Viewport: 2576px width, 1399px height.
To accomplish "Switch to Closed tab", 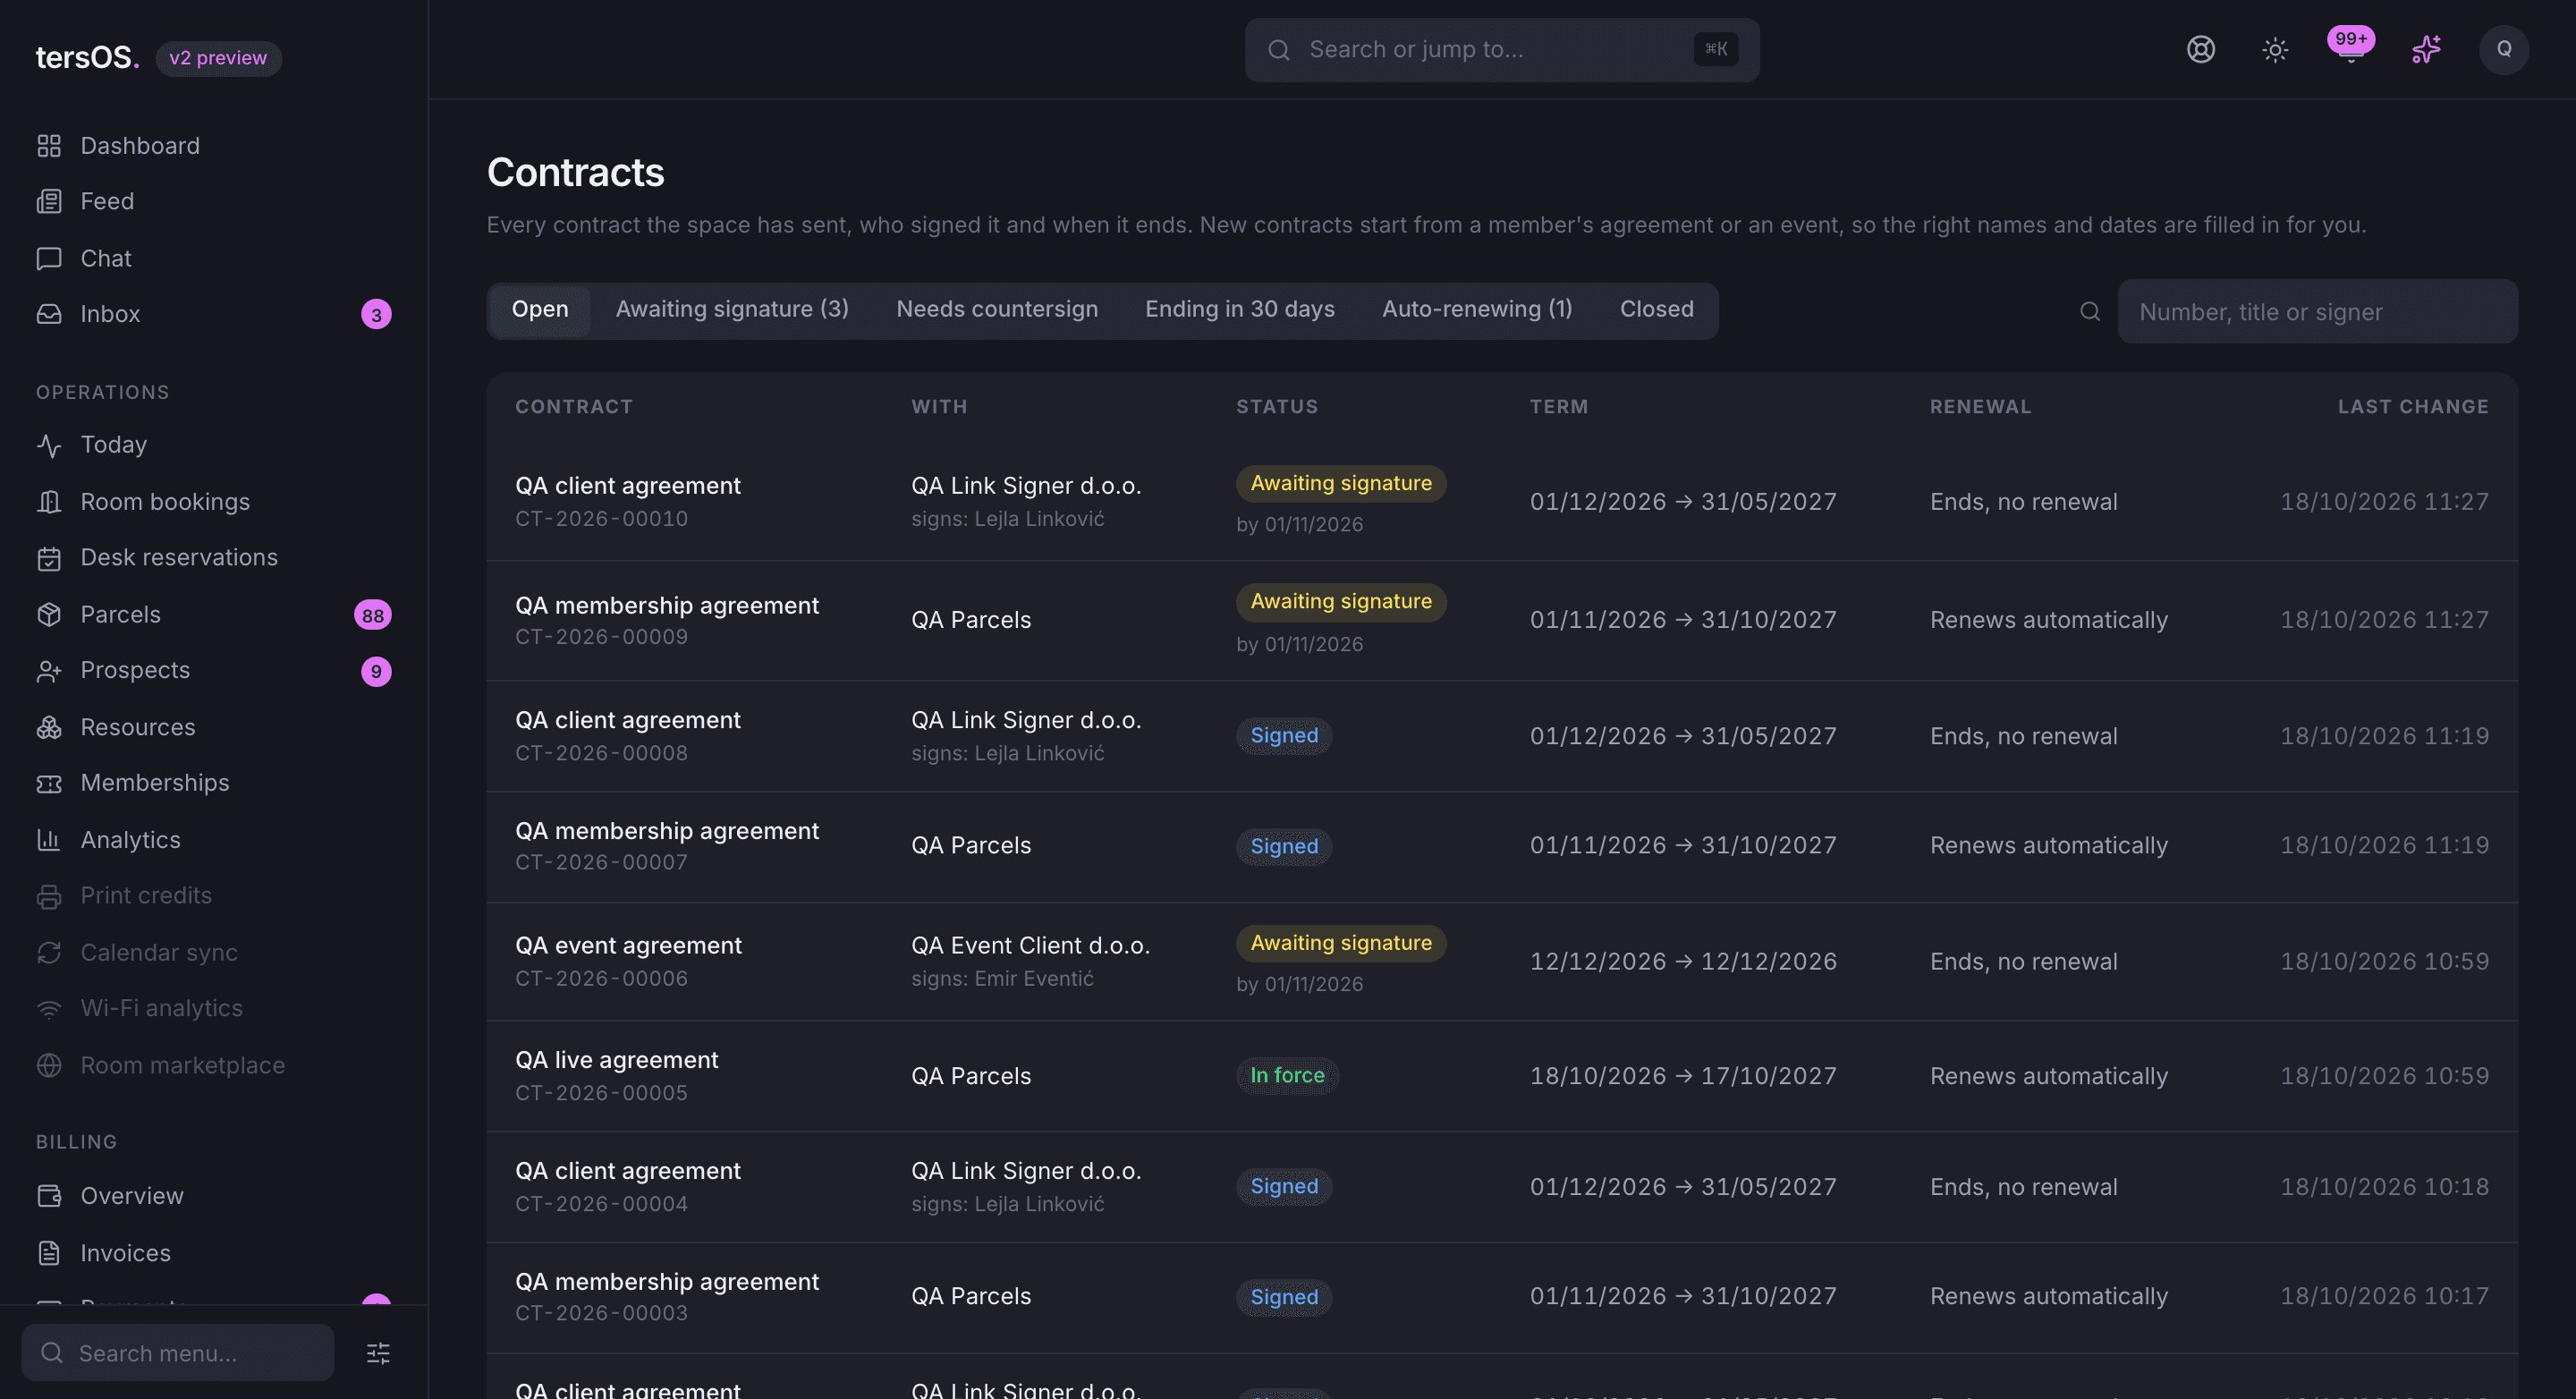I will click(x=1657, y=310).
